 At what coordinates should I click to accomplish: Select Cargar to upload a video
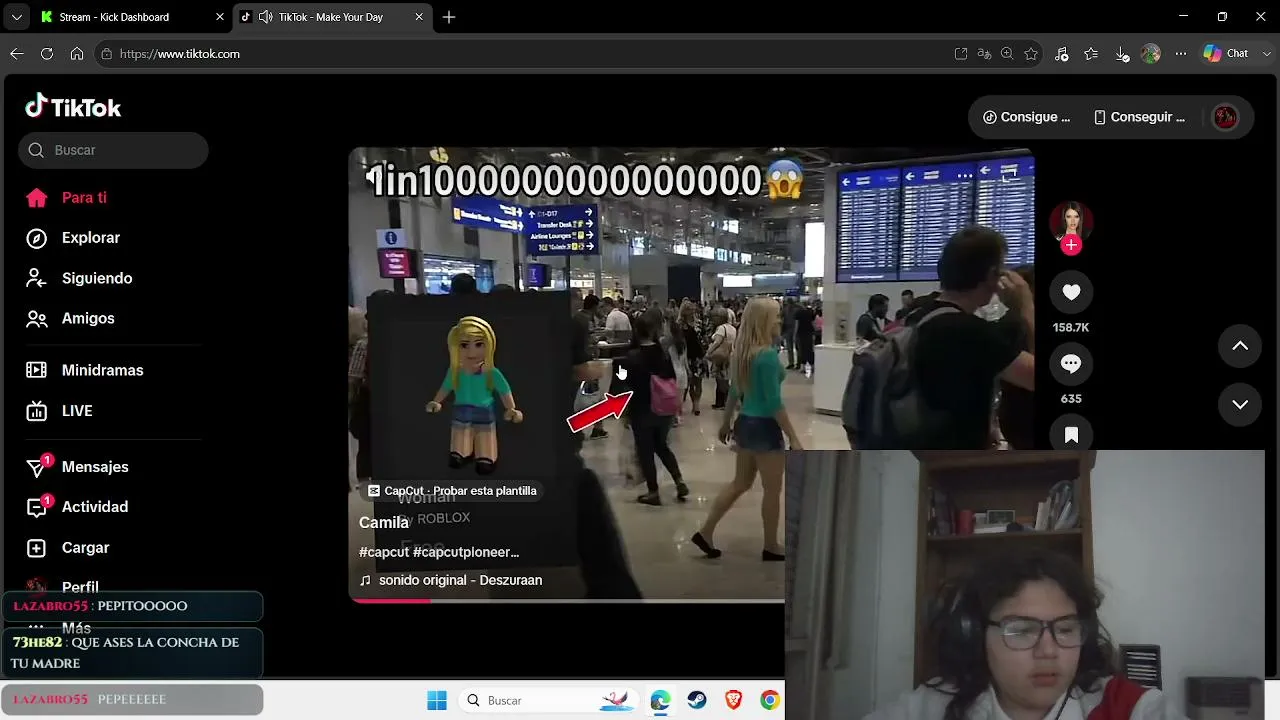point(85,548)
